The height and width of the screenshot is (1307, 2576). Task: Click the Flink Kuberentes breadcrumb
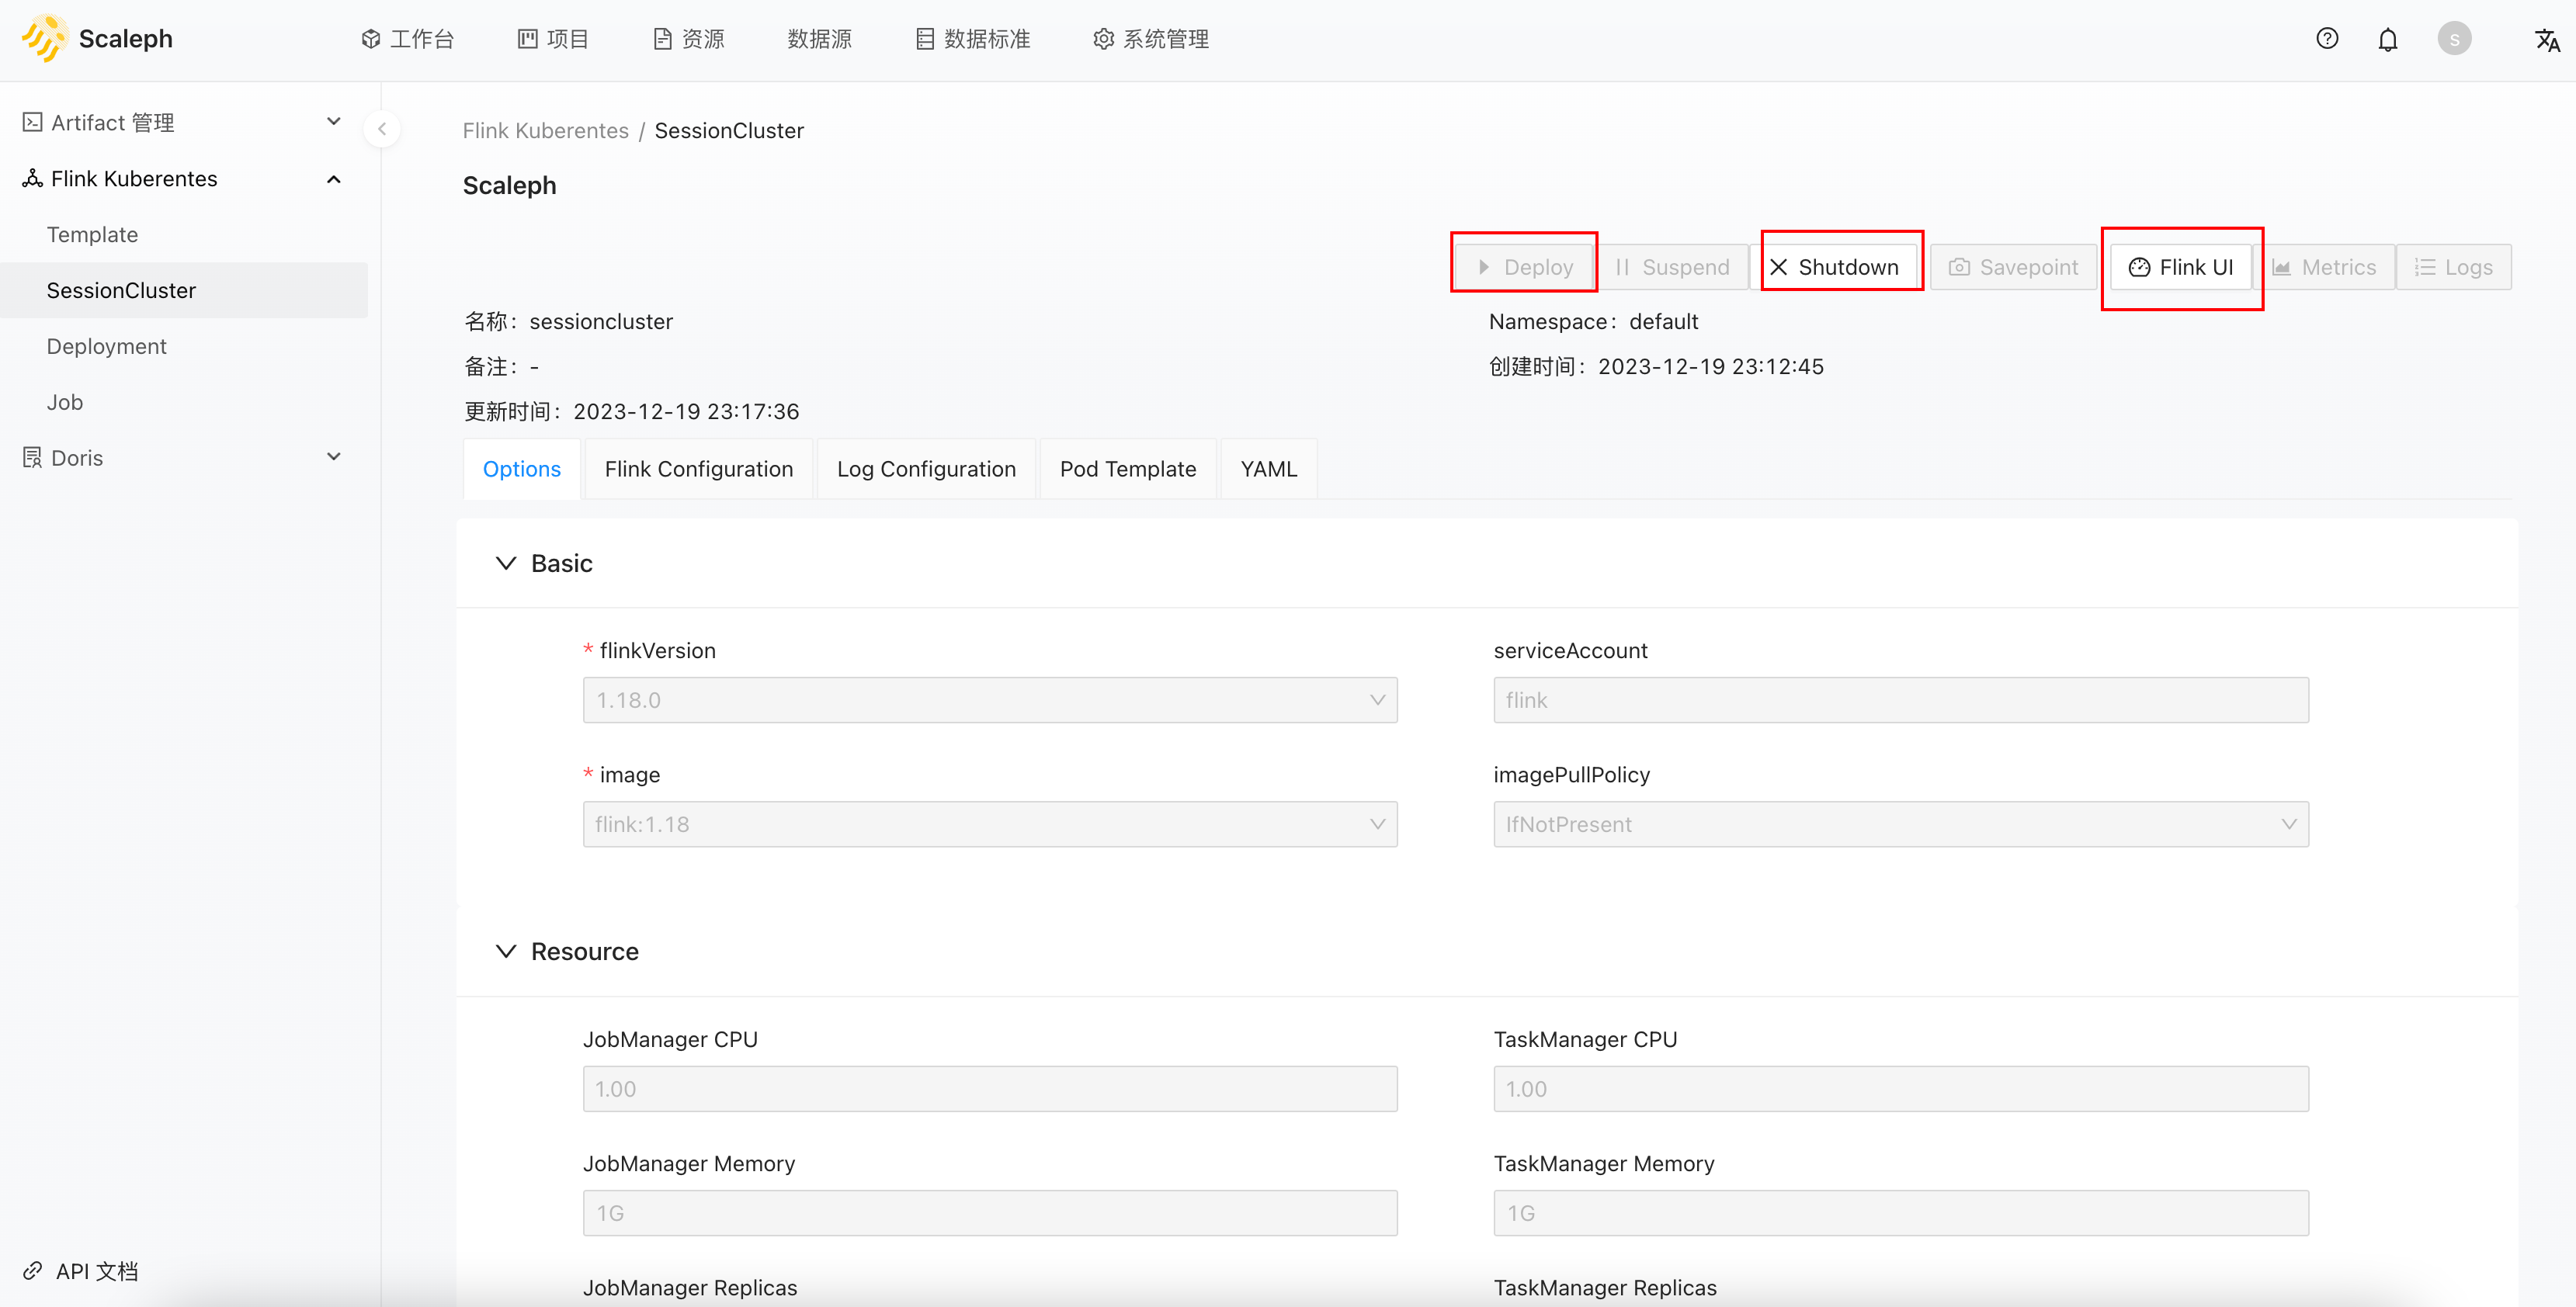pyautogui.click(x=545, y=131)
